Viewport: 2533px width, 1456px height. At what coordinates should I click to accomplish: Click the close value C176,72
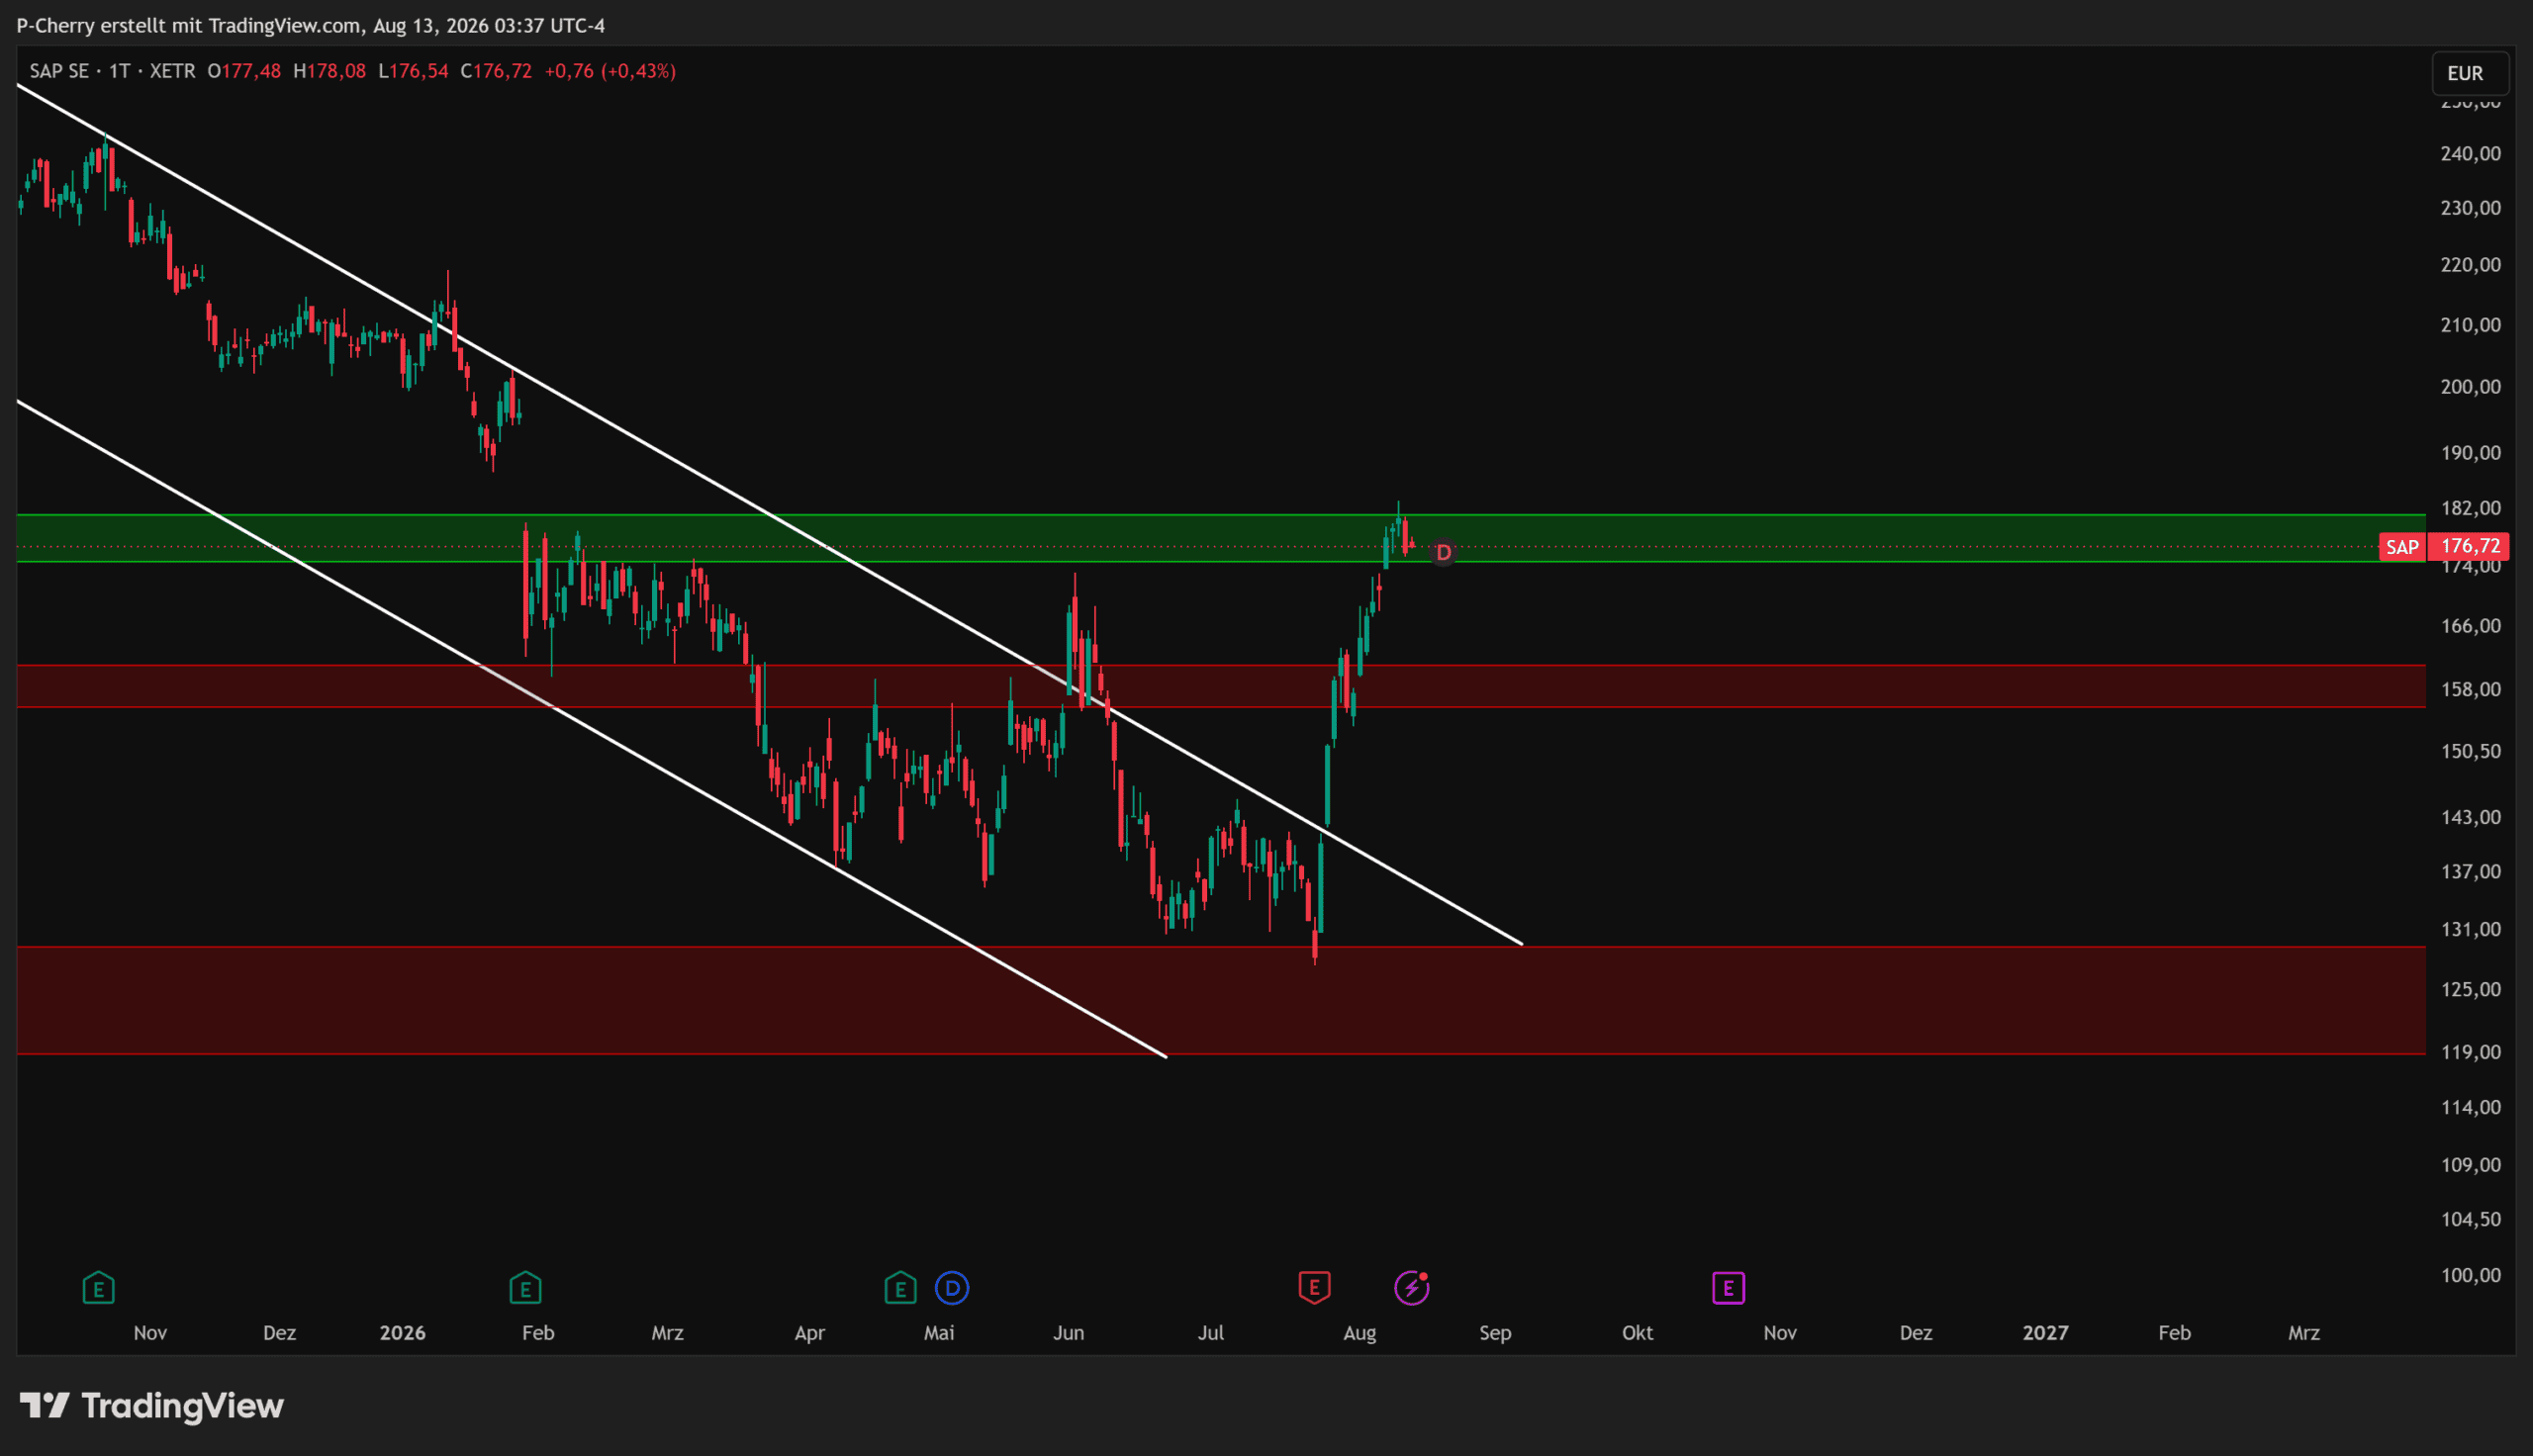(496, 71)
